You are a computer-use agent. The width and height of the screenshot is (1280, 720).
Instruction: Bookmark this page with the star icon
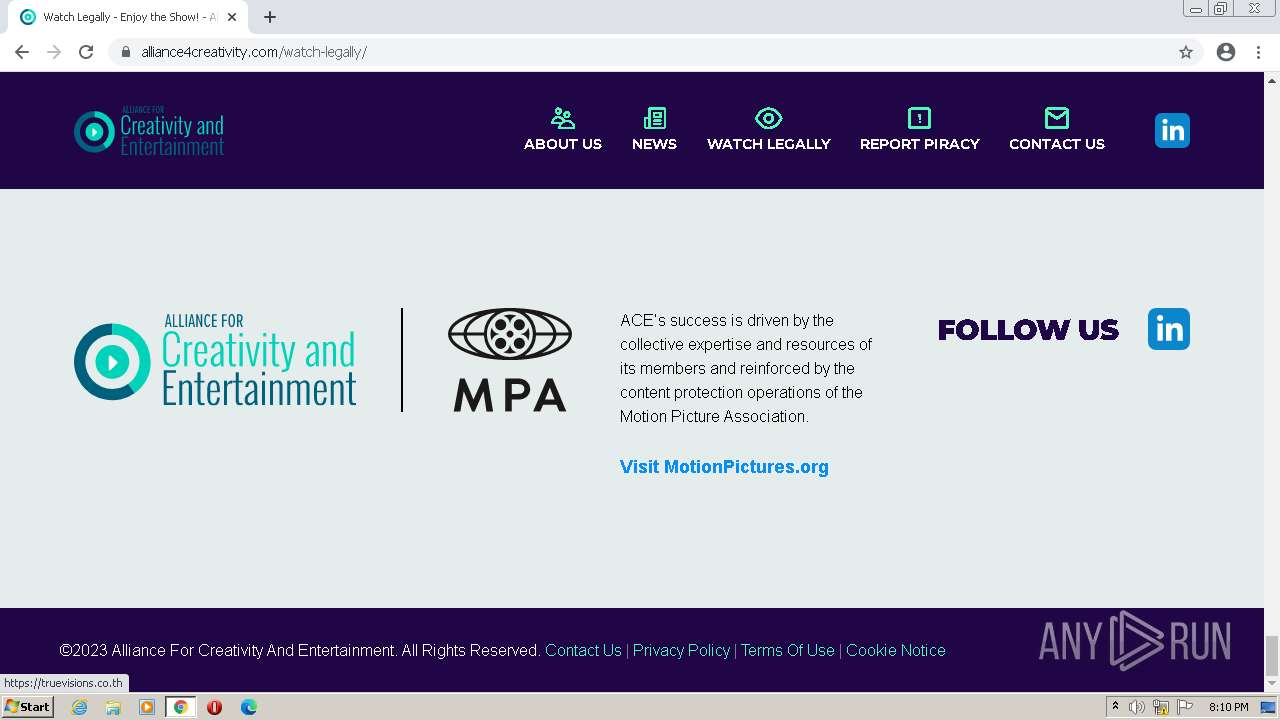click(x=1186, y=52)
